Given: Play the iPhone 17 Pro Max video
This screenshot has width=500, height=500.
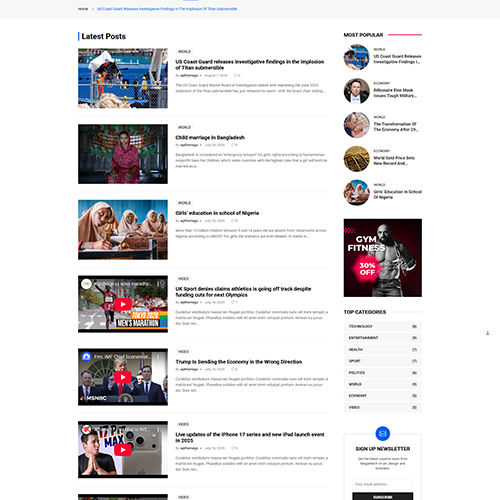Looking at the screenshot, I should pyautogui.click(x=123, y=450).
